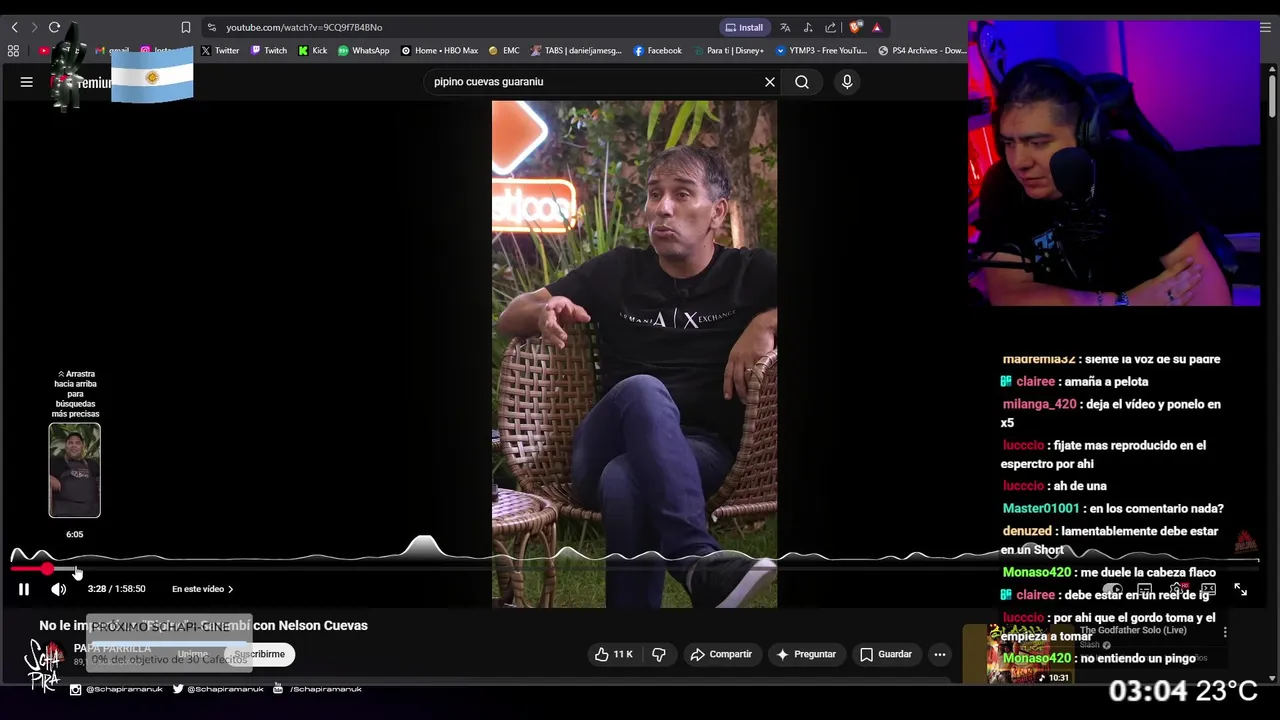Open the Home • HBO Max bookmark
This screenshot has height=720, width=1280.
[440, 50]
